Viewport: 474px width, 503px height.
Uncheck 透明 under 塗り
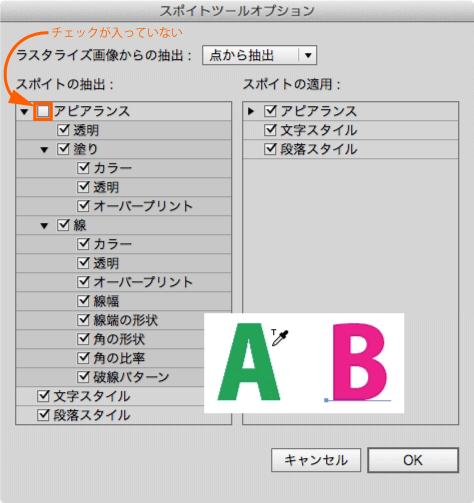[x=83, y=187]
